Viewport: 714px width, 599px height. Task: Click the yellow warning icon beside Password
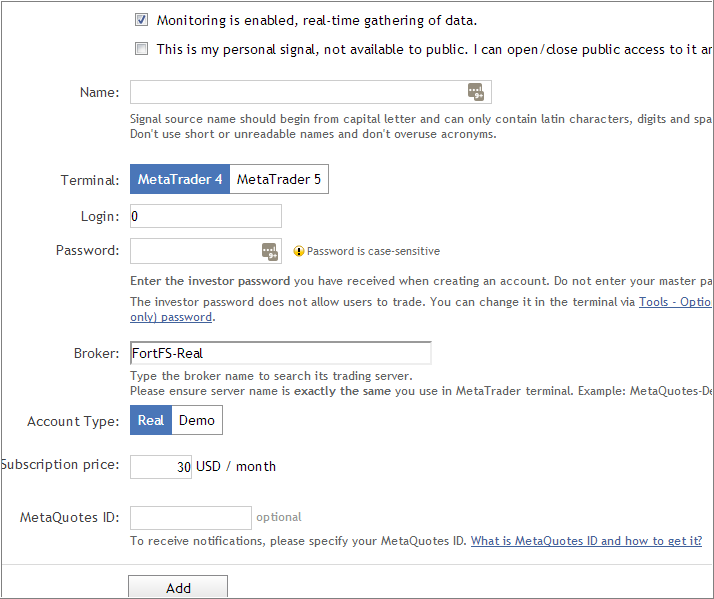299,251
